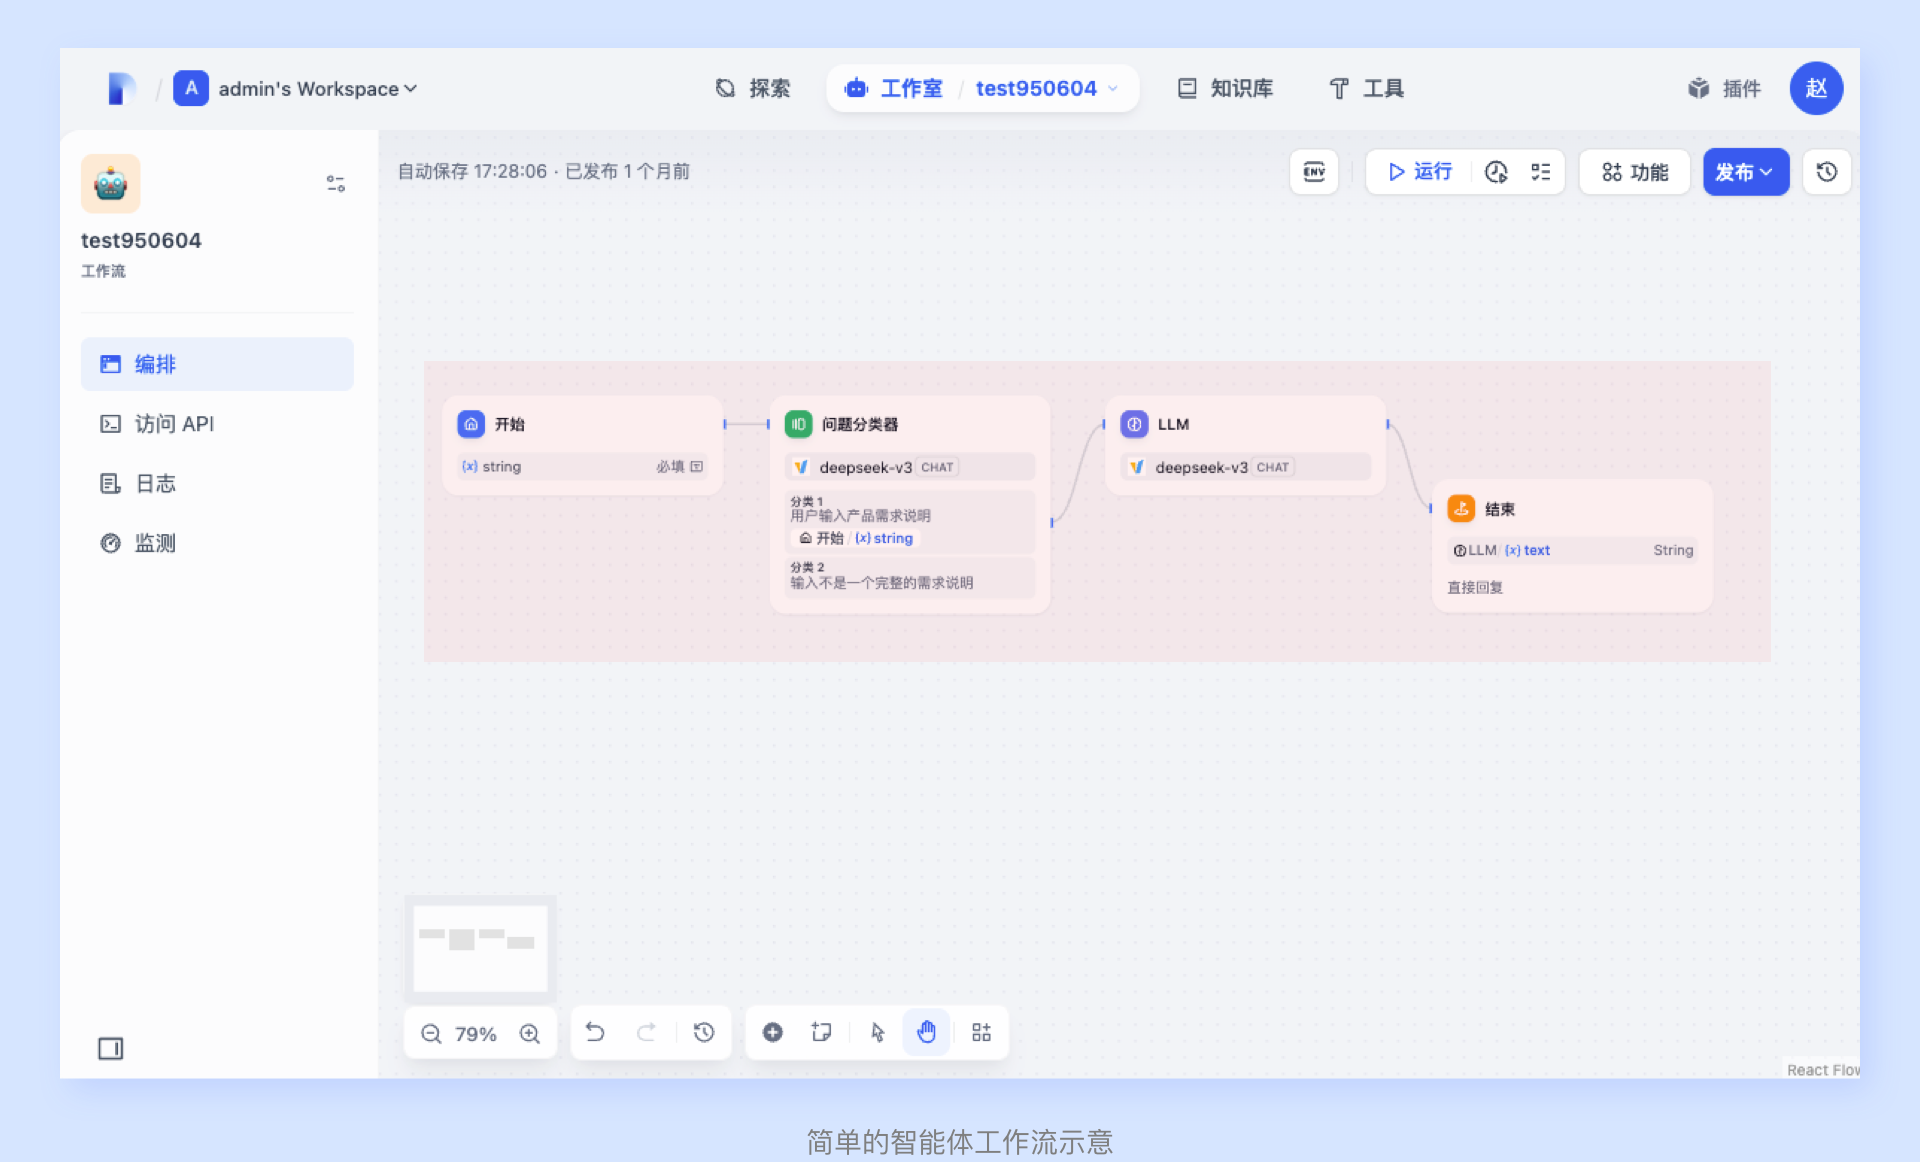Open the admin's Workspace dropdown
Screen dimensions: 1920x1162
tap(317, 89)
